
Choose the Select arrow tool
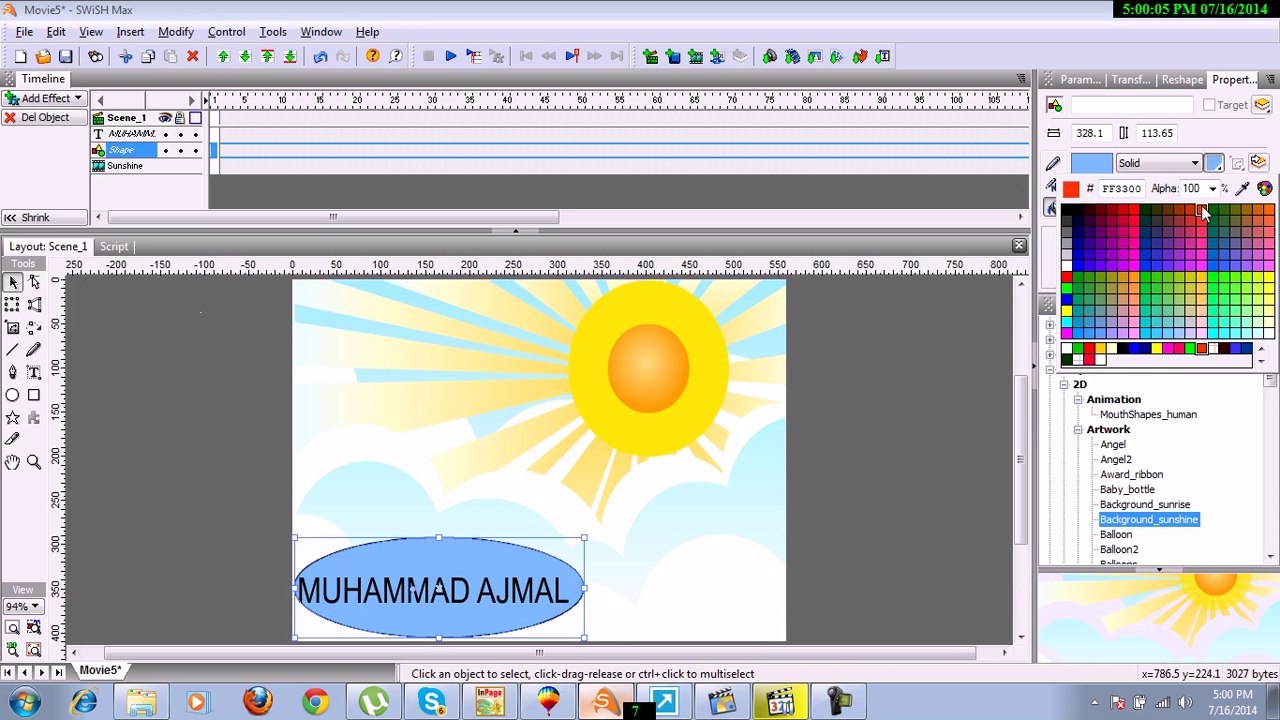[13, 283]
